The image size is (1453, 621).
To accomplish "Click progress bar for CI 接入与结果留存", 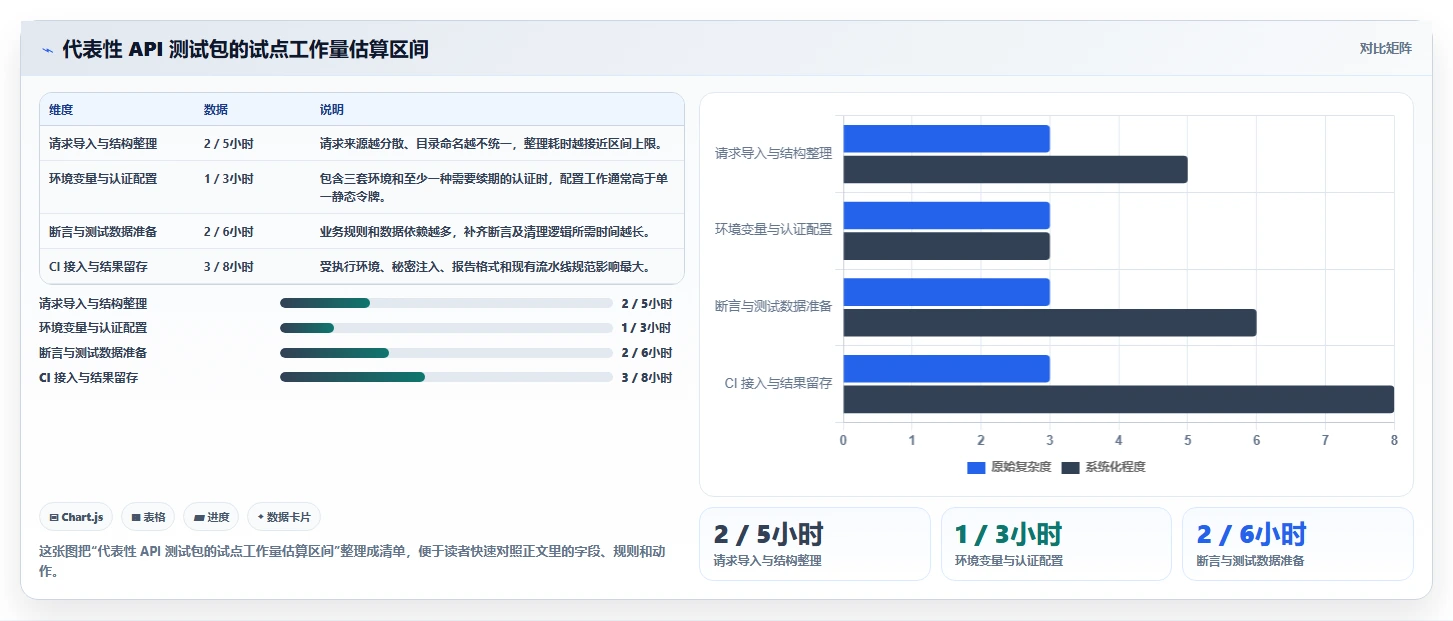I will pyautogui.click(x=446, y=377).
